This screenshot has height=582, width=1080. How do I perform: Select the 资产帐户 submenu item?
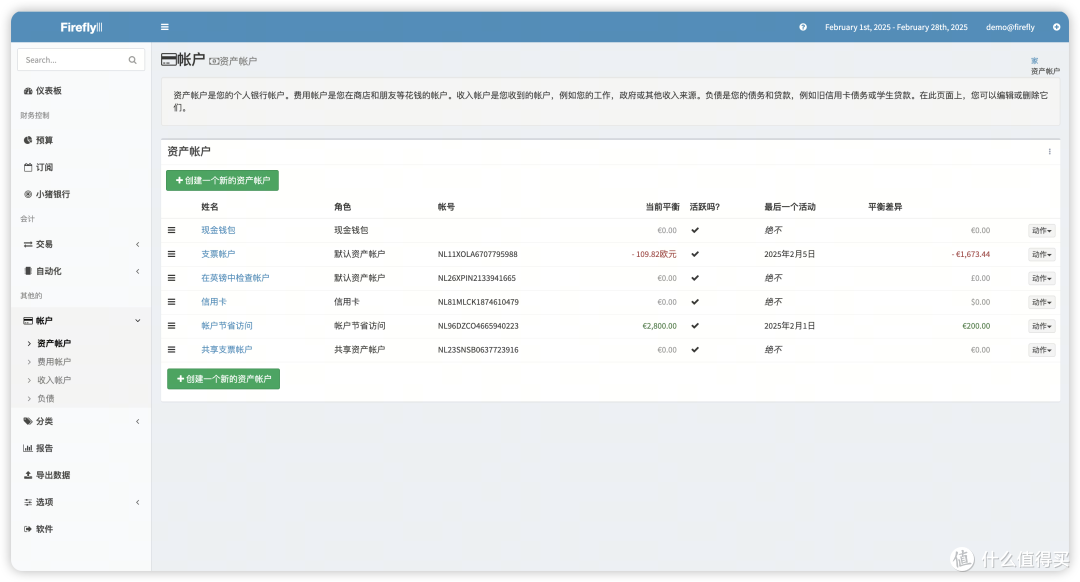coord(54,343)
